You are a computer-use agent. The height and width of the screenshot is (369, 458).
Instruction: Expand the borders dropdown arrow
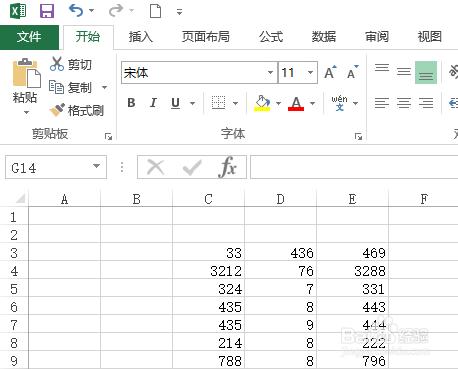pyautogui.click(x=236, y=103)
